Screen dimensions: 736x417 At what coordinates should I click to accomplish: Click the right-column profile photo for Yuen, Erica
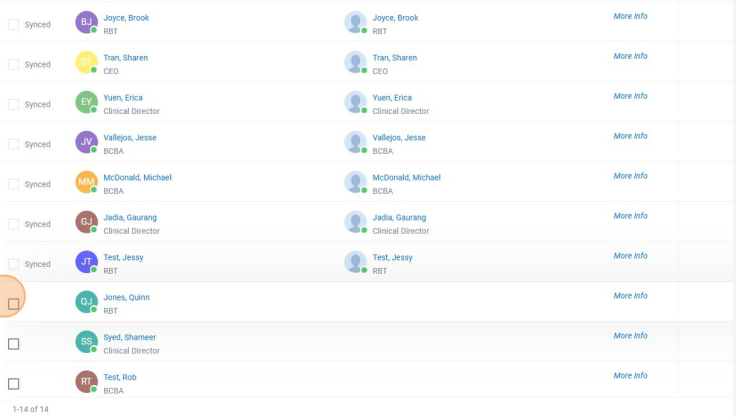(355, 103)
